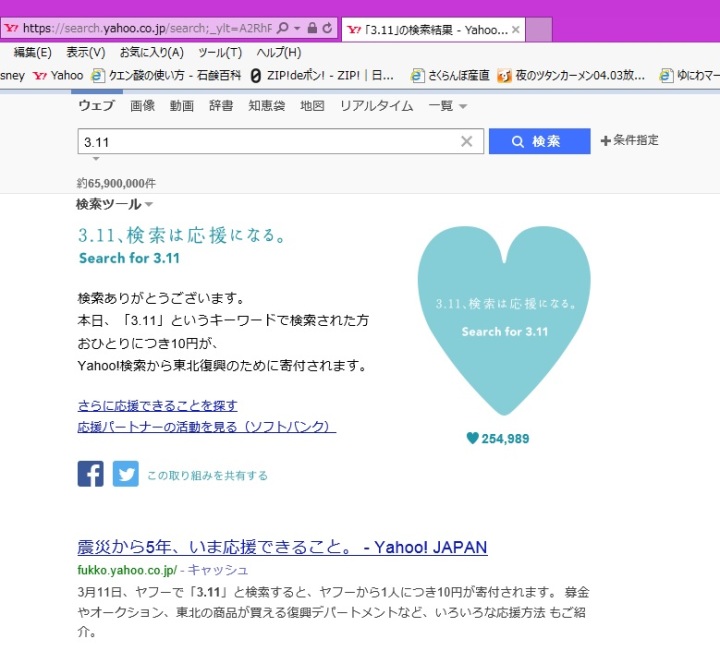Click the Twitter share icon
The height and width of the screenshot is (651, 720).
(125, 474)
